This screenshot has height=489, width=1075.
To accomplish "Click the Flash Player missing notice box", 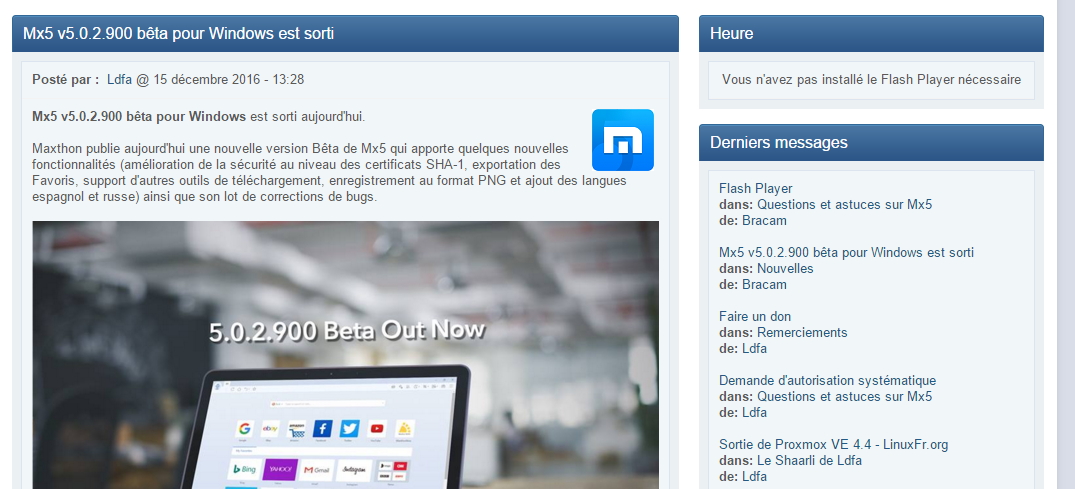I will 871,80.
